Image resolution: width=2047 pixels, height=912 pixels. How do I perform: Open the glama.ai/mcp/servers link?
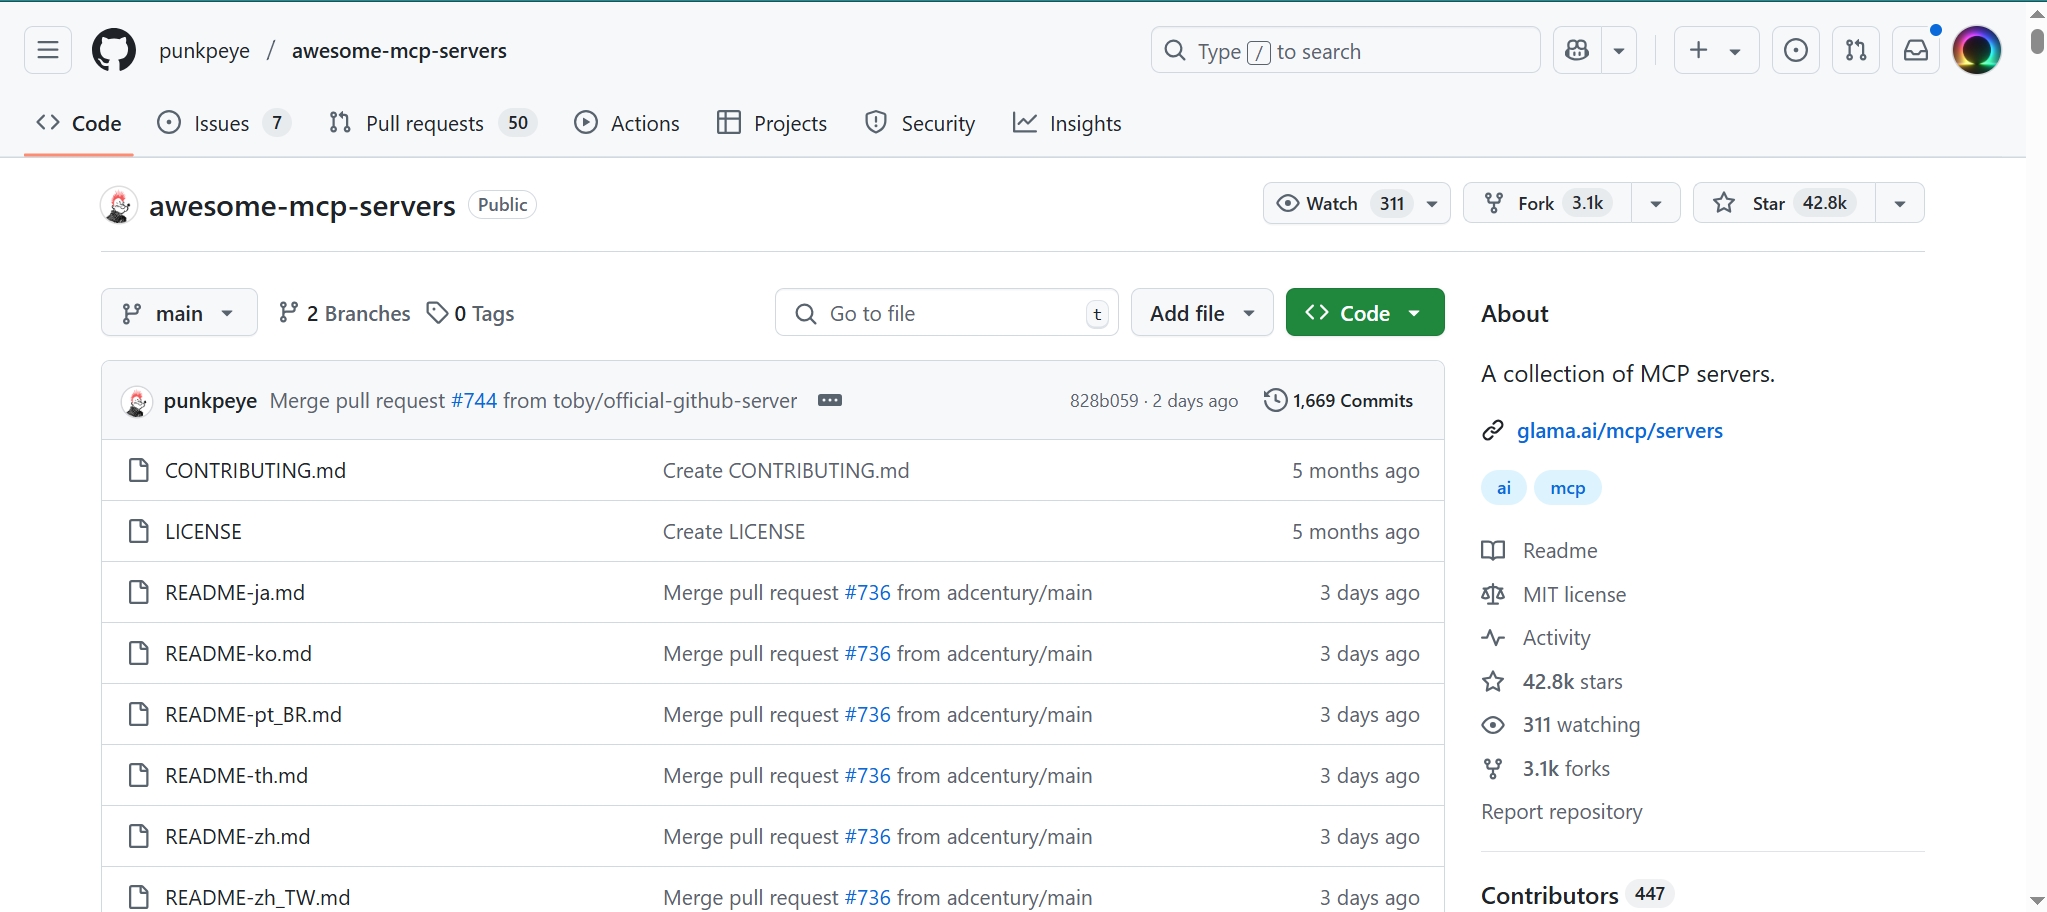tap(1619, 431)
